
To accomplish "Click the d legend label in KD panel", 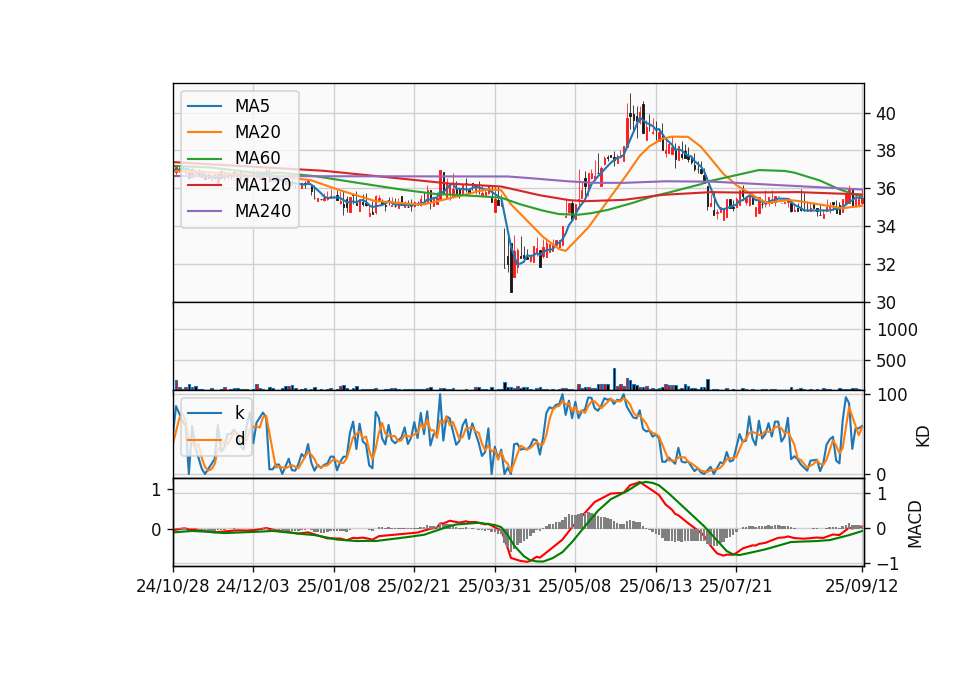I will tap(240, 439).
